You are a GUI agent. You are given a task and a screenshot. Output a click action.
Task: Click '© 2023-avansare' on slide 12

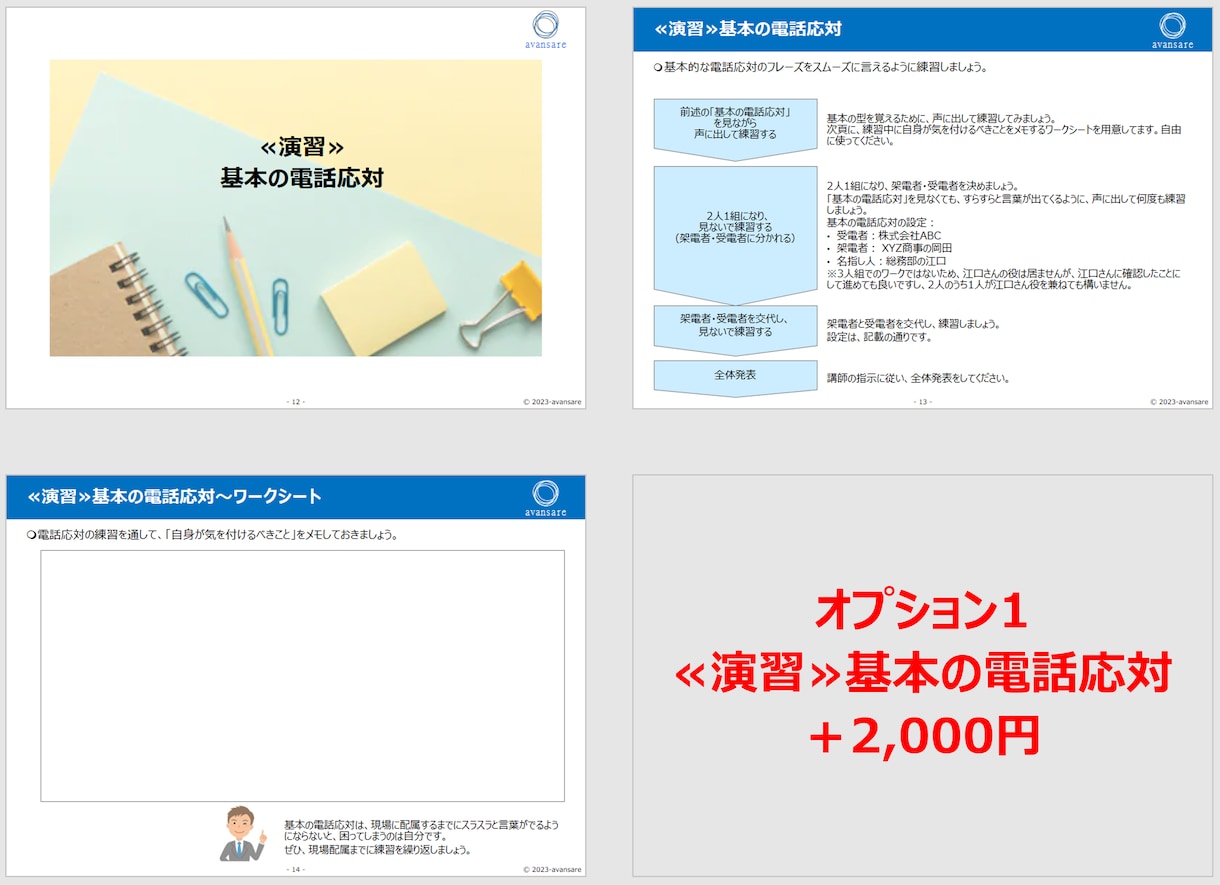pos(552,402)
